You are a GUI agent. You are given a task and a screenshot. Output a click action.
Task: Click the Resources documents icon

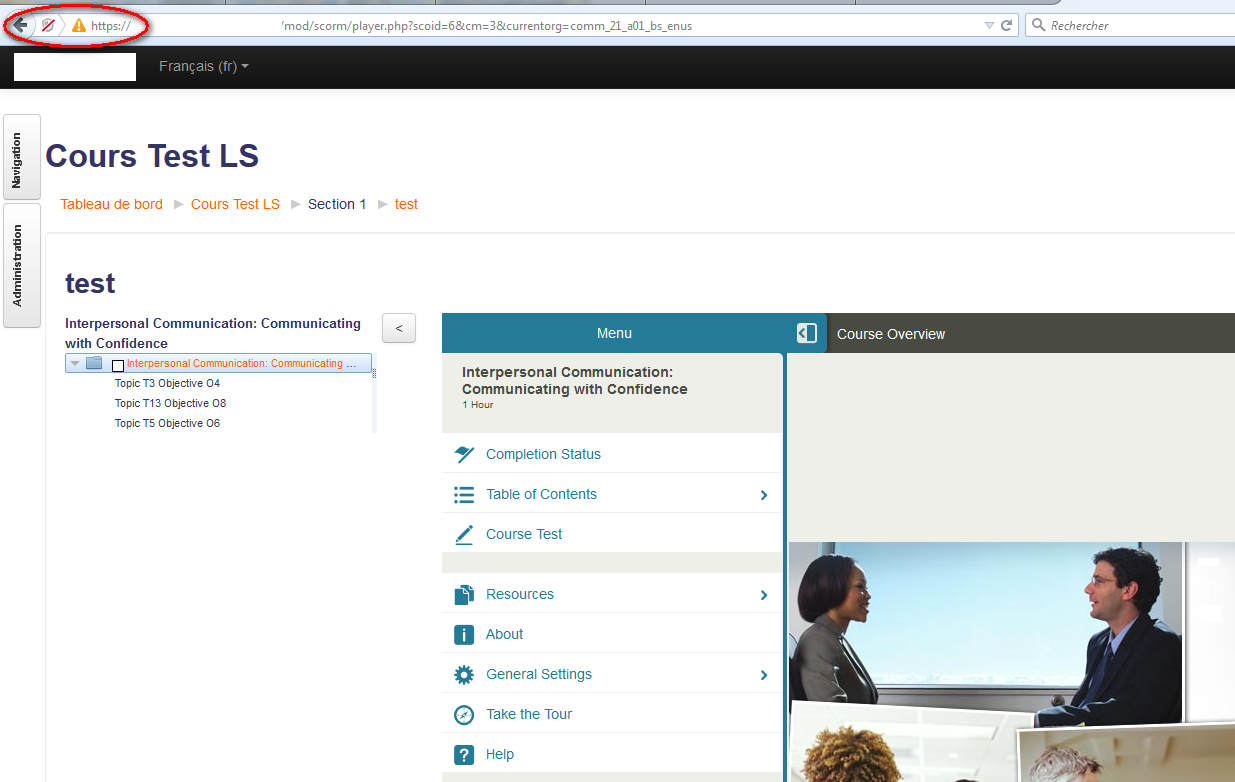pyautogui.click(x=464, y=595)
